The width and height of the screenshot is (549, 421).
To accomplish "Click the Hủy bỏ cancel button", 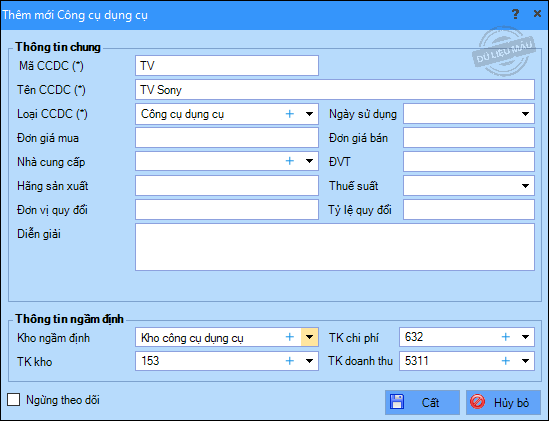I will coord(503,402).
